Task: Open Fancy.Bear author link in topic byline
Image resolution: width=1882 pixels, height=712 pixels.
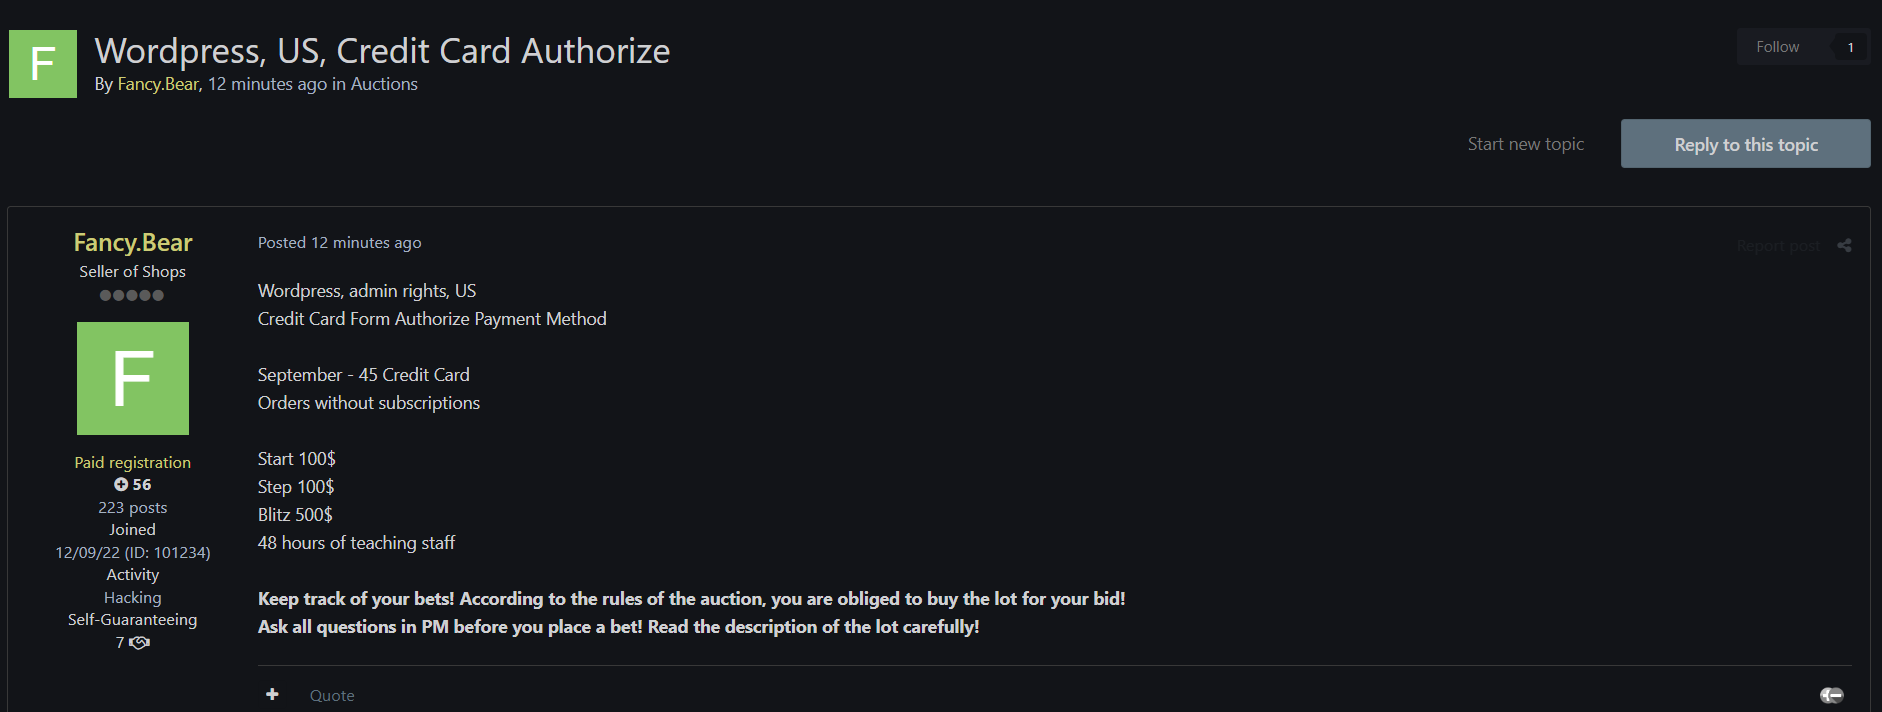Action: [x=159, y=84]
